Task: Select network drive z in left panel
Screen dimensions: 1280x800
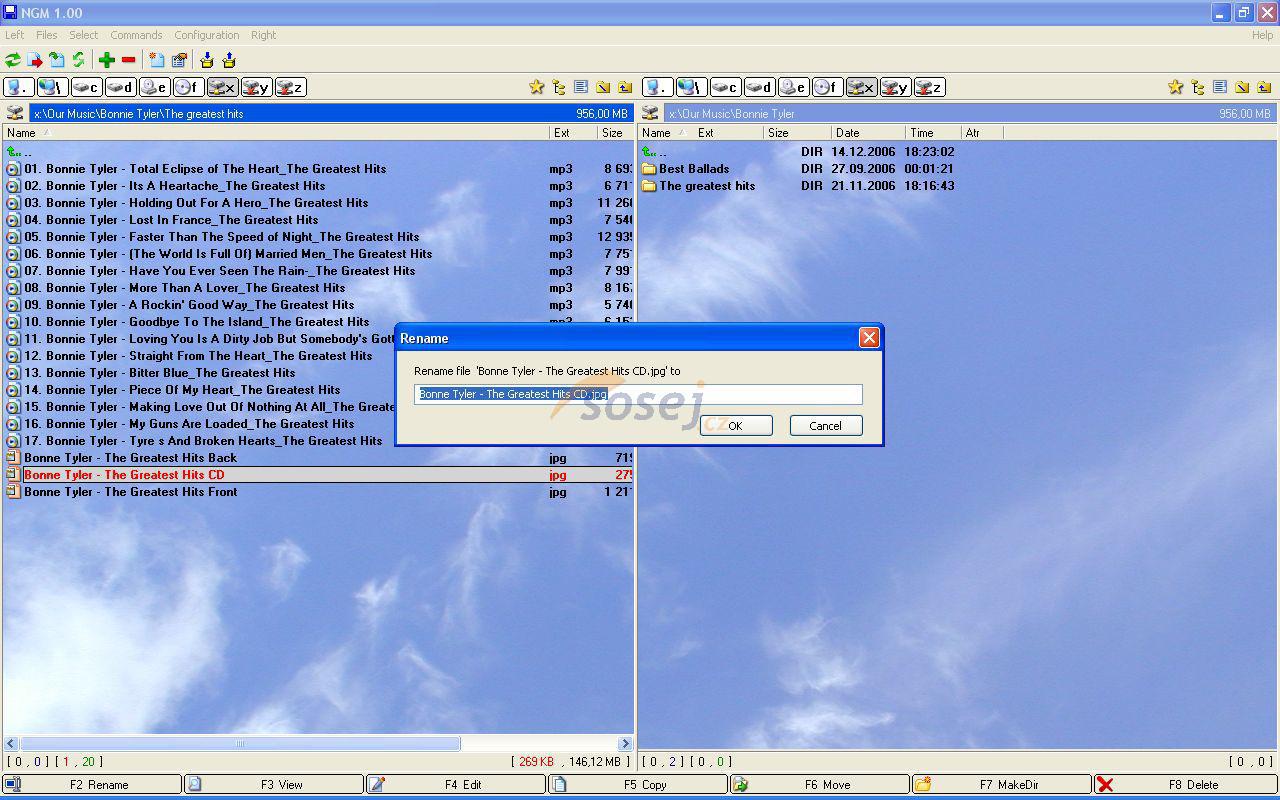Action: pyautogui.click(x=290, y=87)
